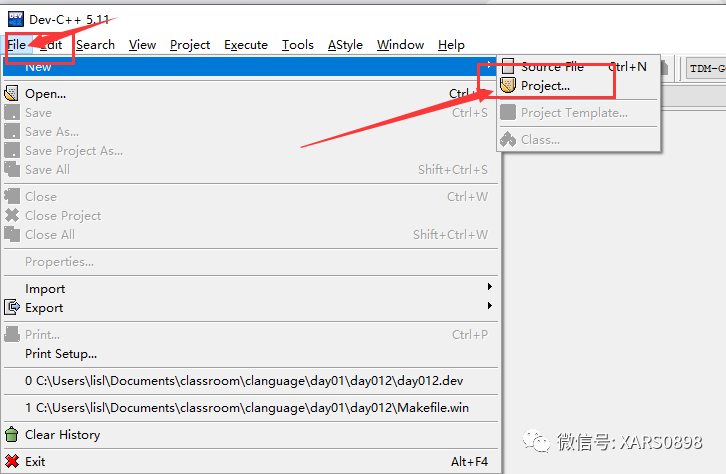This screenshot has height=474, width=726.
Task: Click the Project Template icon
Action: [508, 112]
